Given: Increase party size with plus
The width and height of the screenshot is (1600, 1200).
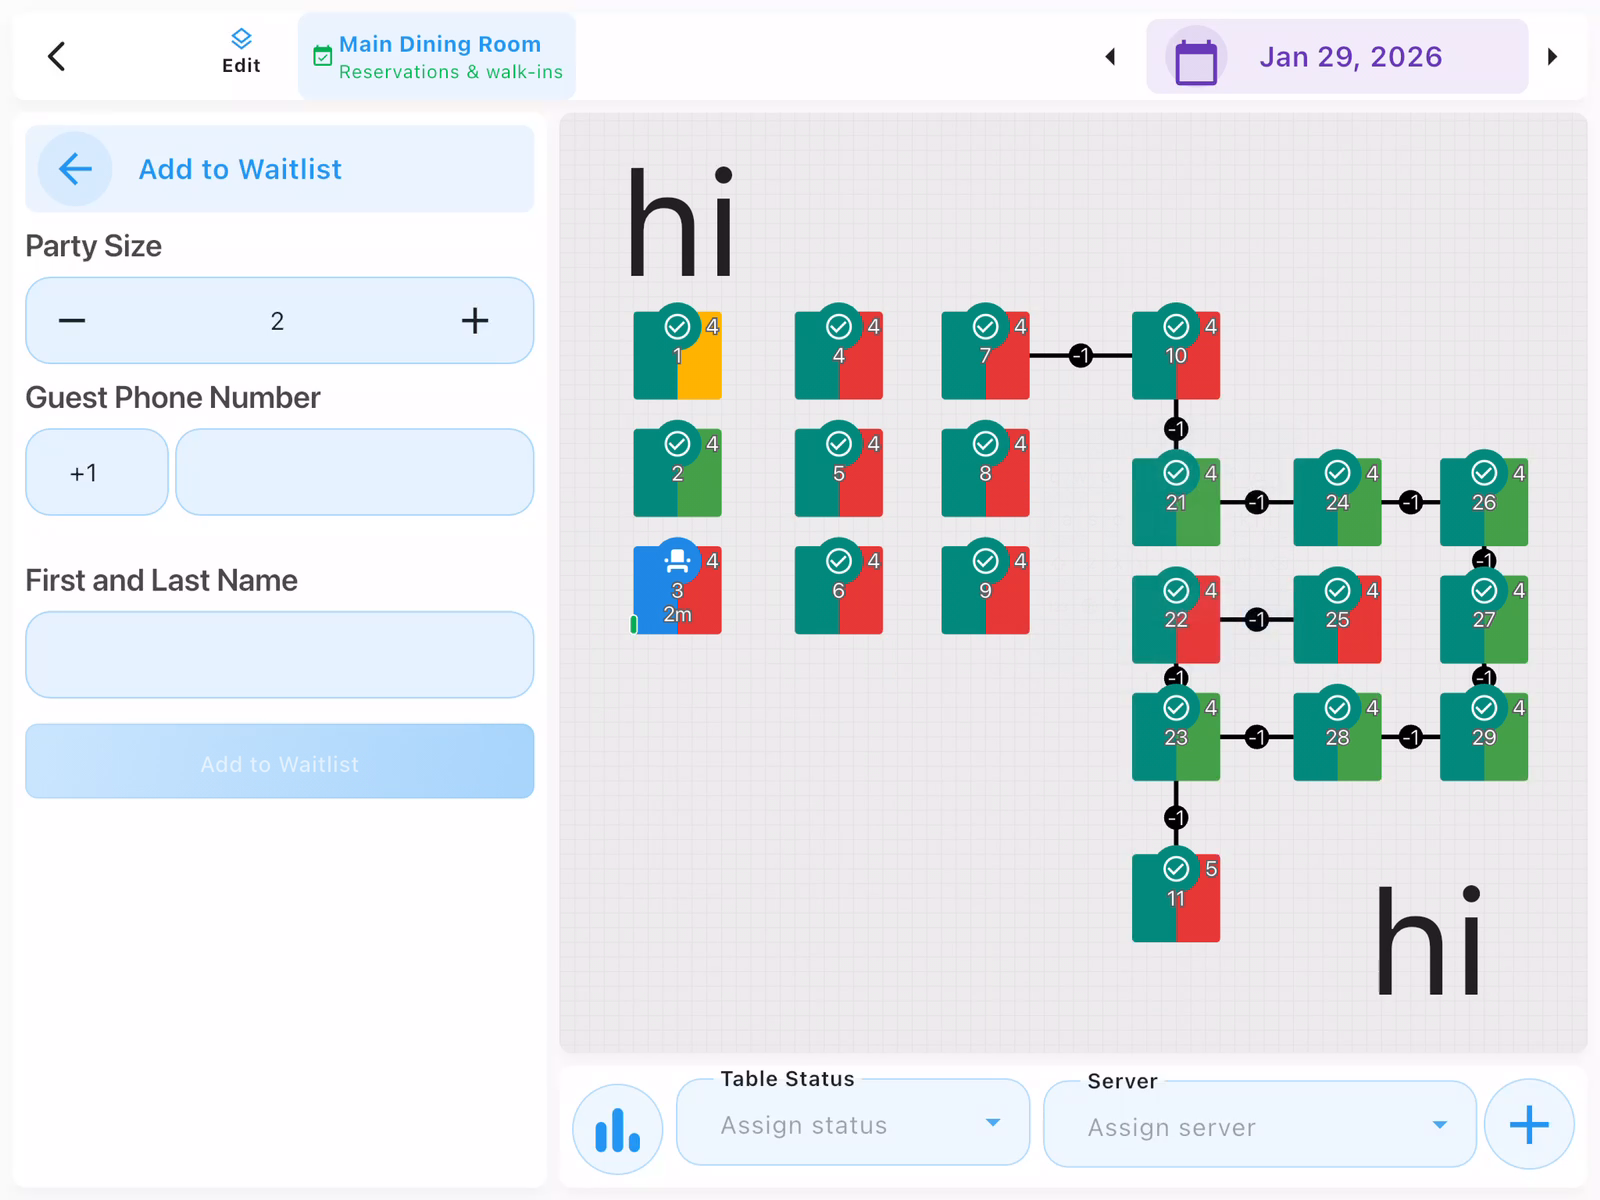Looking at the screenshot, I should pyautogui.click(x=475, y=321).
